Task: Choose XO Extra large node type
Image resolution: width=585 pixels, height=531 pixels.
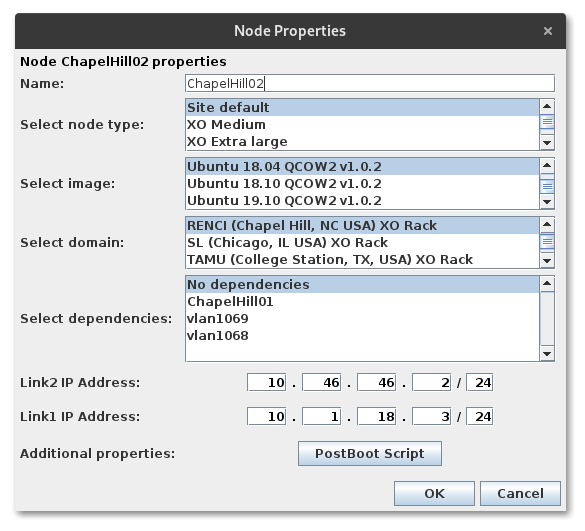Action: (x=362, y=142)
